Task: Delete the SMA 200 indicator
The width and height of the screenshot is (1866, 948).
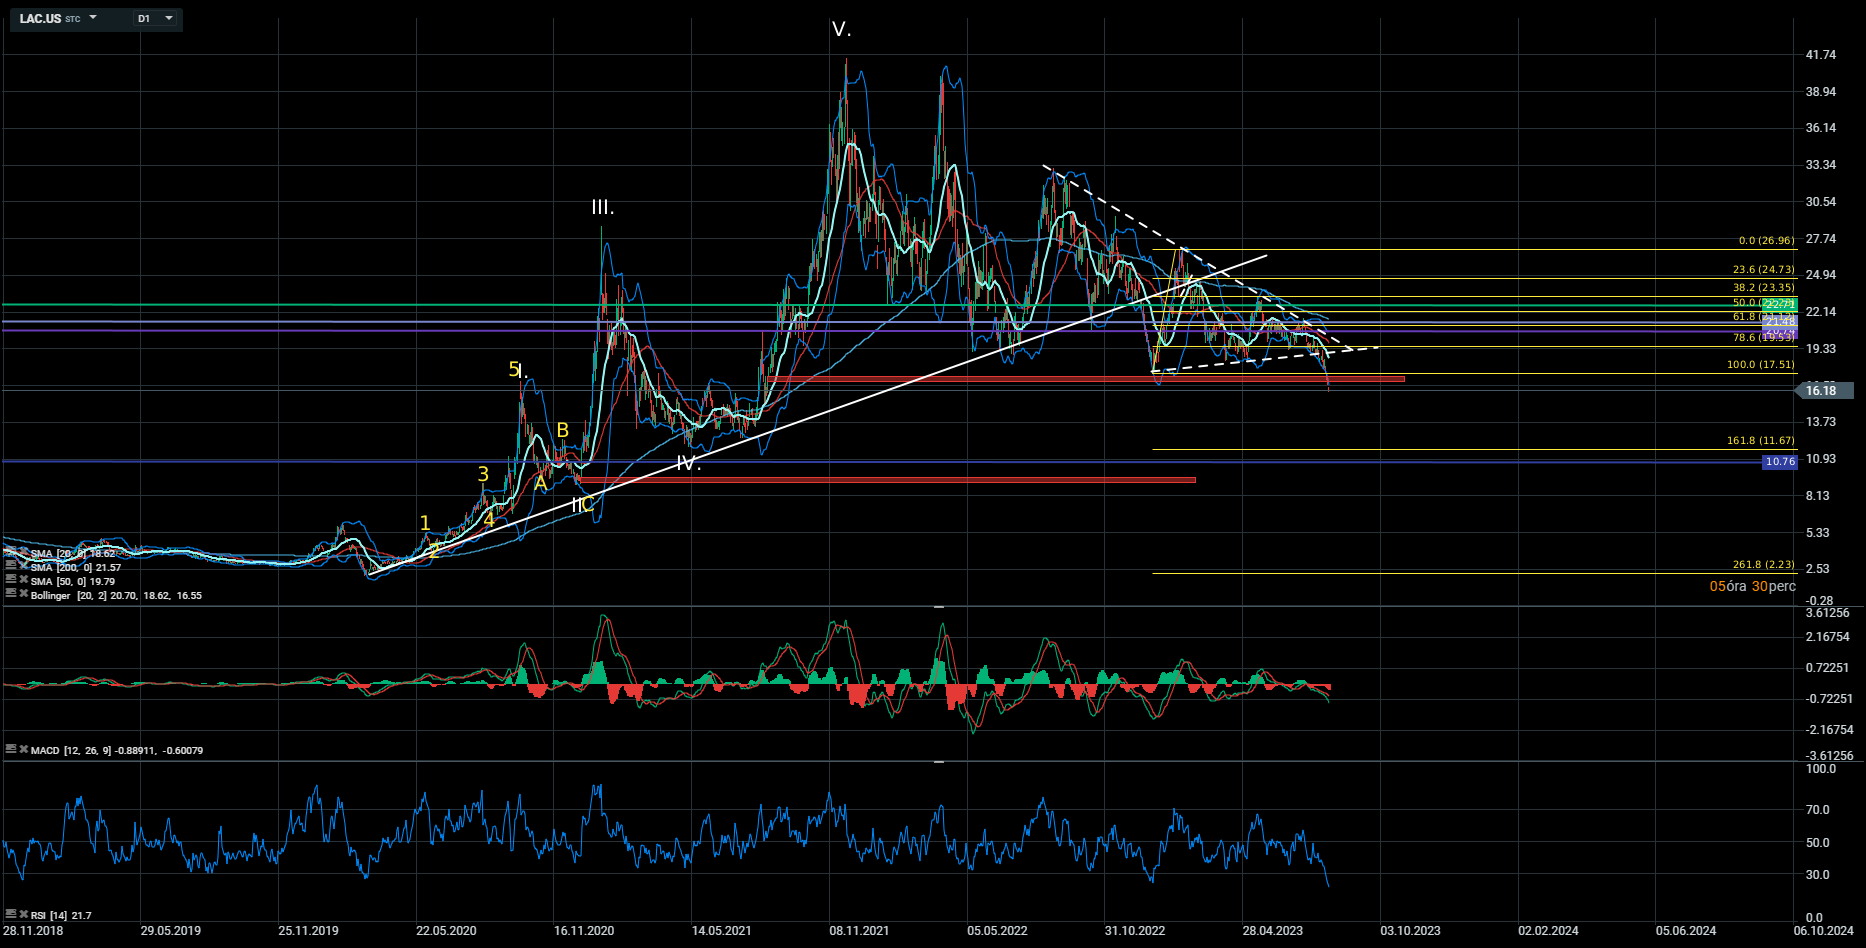Action: point(23,567)
